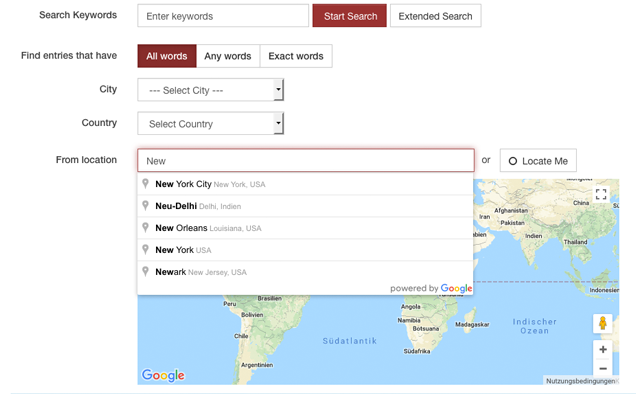Choose New York City suggestion
Image resolution: width=636 pixels, height=394 pixels.
(x=305, y=184)
